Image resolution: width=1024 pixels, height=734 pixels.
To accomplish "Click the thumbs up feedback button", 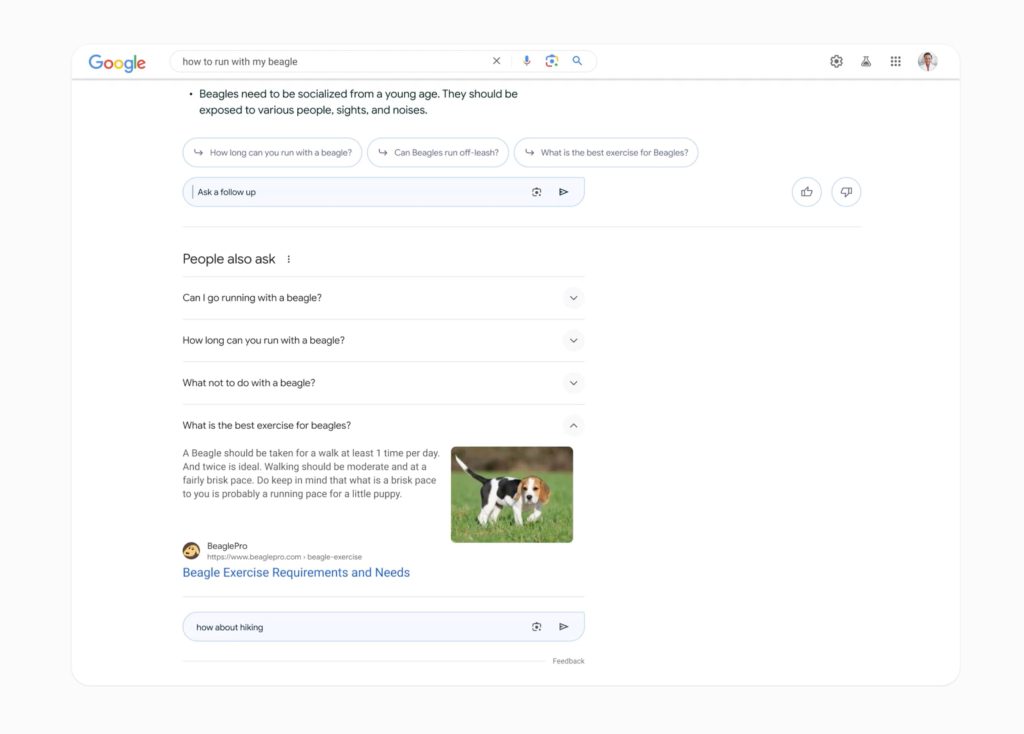I will click(806, 192).
